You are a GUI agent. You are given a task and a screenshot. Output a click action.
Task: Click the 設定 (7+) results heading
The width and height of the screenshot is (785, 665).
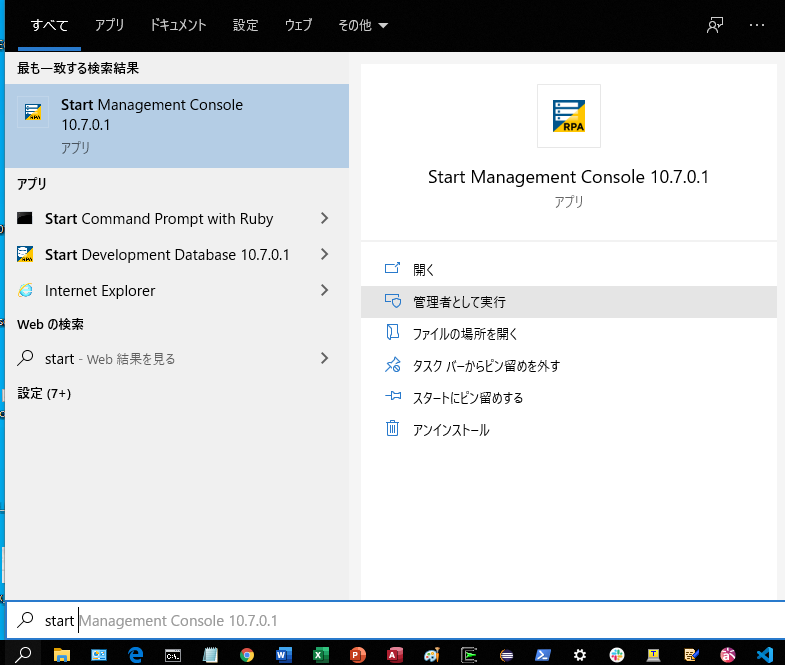click(x=44, y=394)
